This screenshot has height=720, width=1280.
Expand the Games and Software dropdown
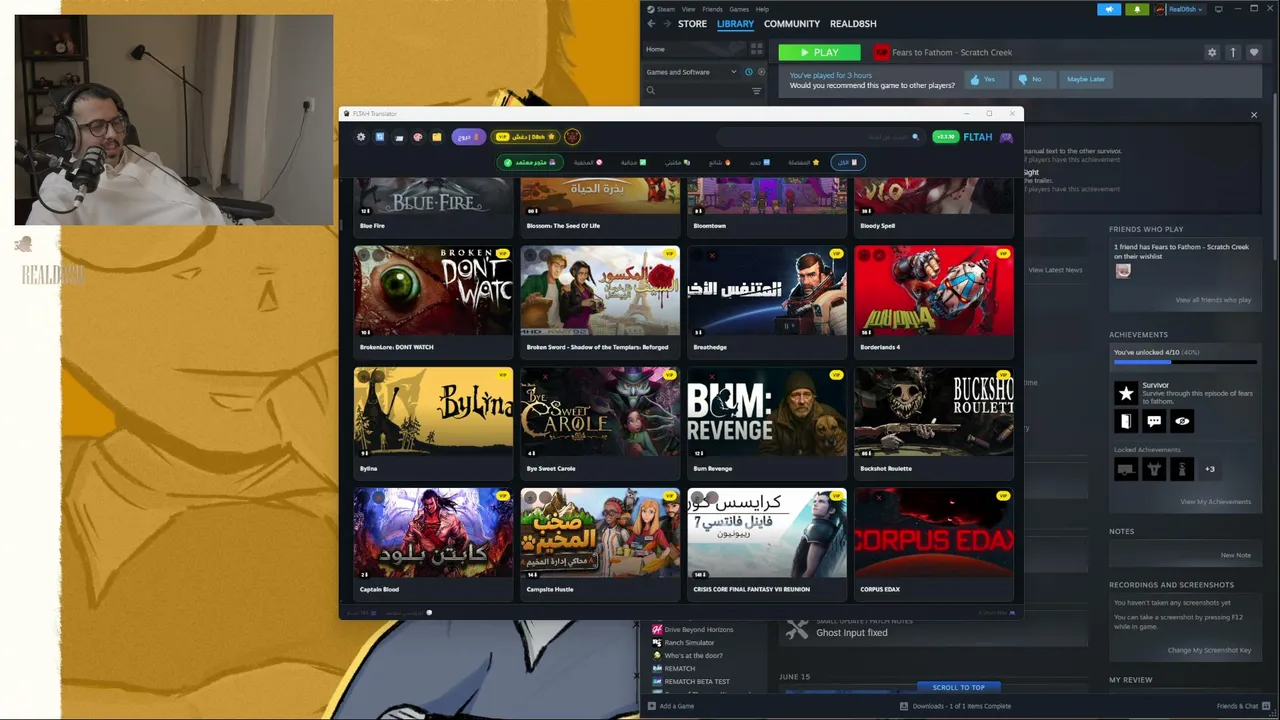tap(691, 72)
